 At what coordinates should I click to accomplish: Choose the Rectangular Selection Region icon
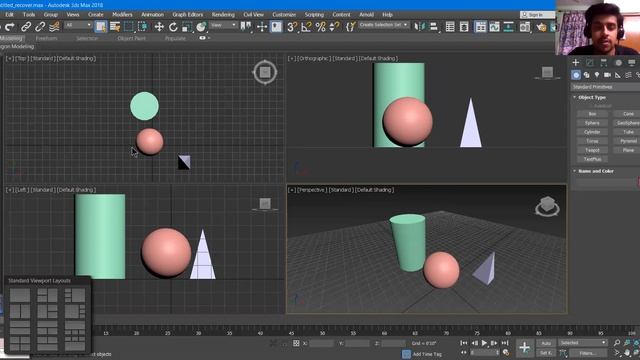[129, 27]
